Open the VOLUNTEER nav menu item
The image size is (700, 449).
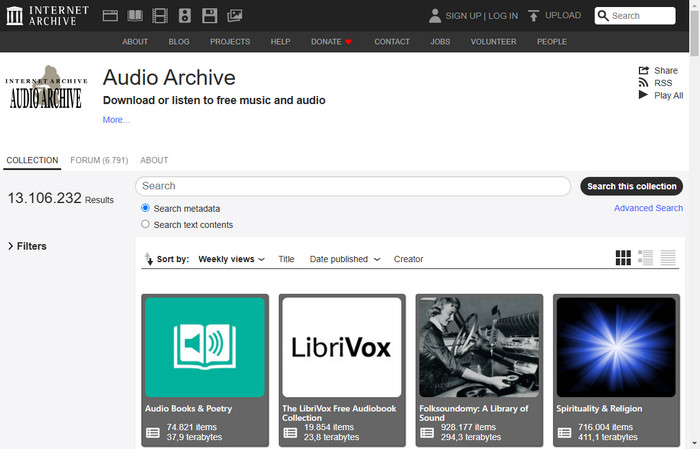(x=493, y=42)
